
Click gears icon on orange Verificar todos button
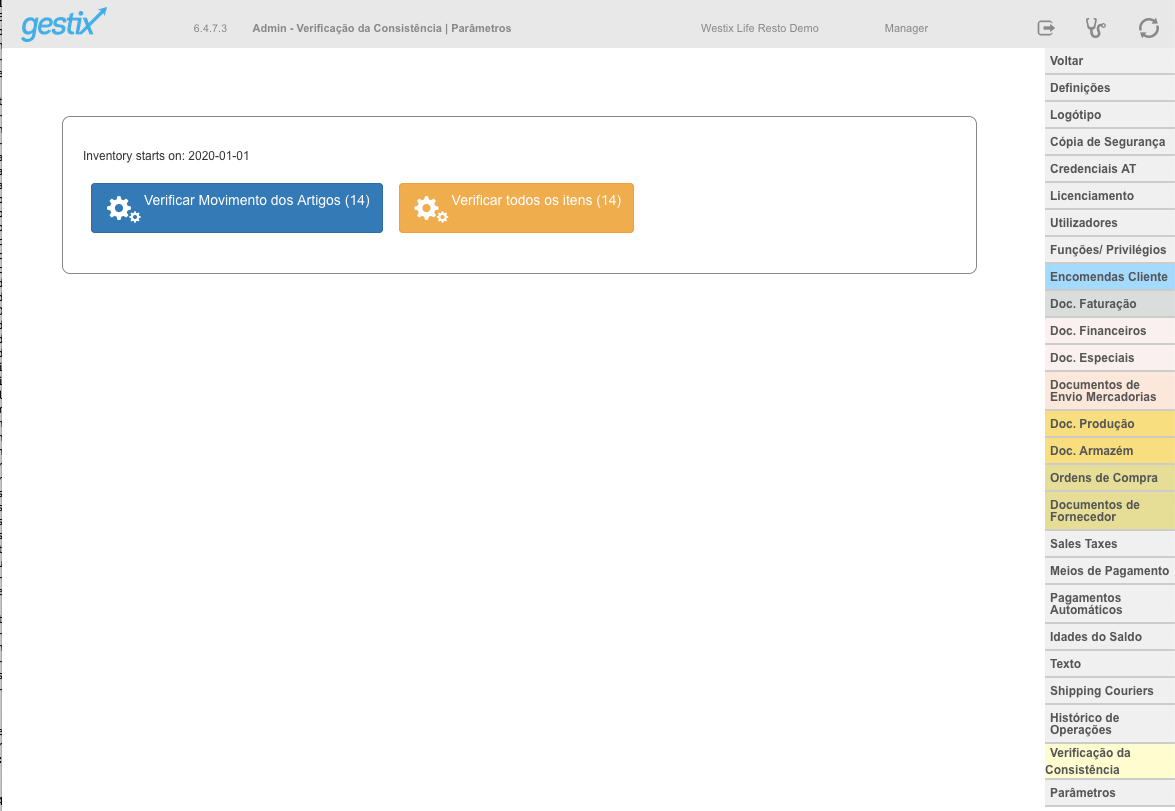(431, 209)
